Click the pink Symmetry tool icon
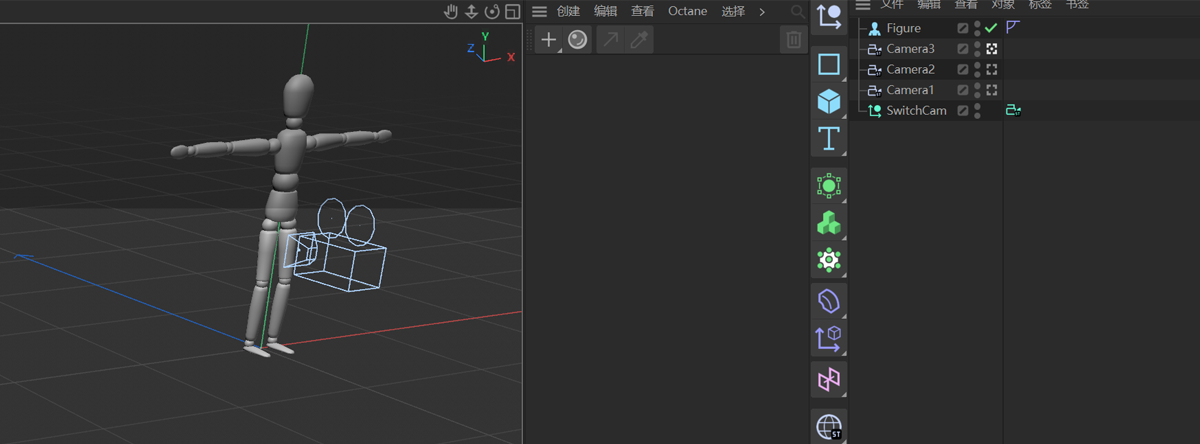Viewport: 1200px width, 444px height. (x=829, y=379)
